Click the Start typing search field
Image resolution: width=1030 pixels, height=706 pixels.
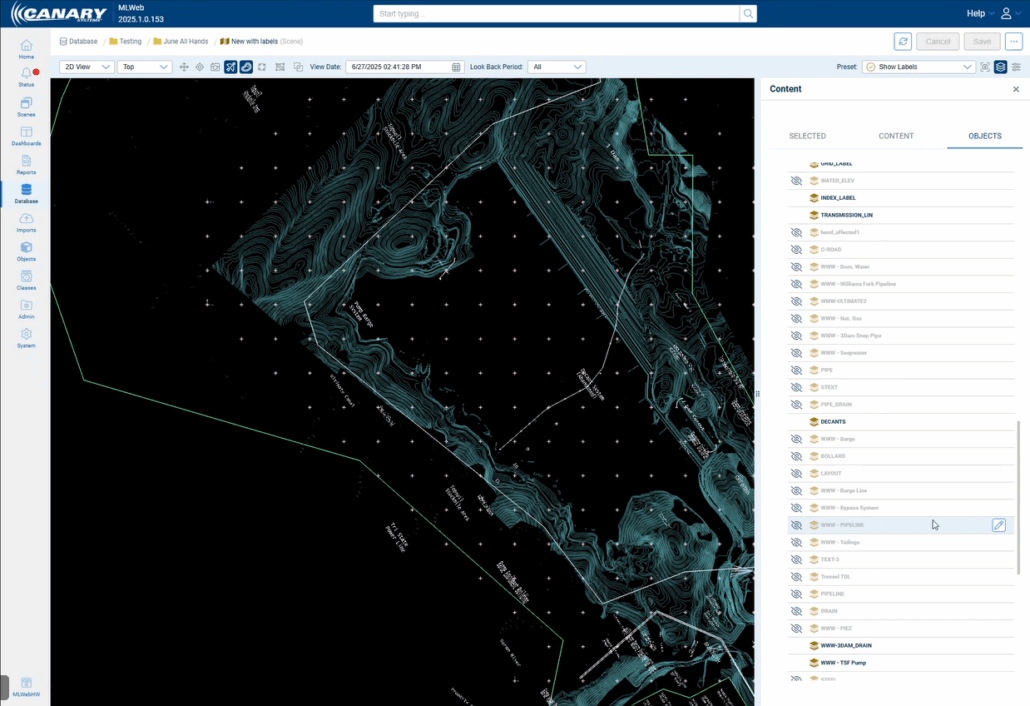tap(555, 14)
